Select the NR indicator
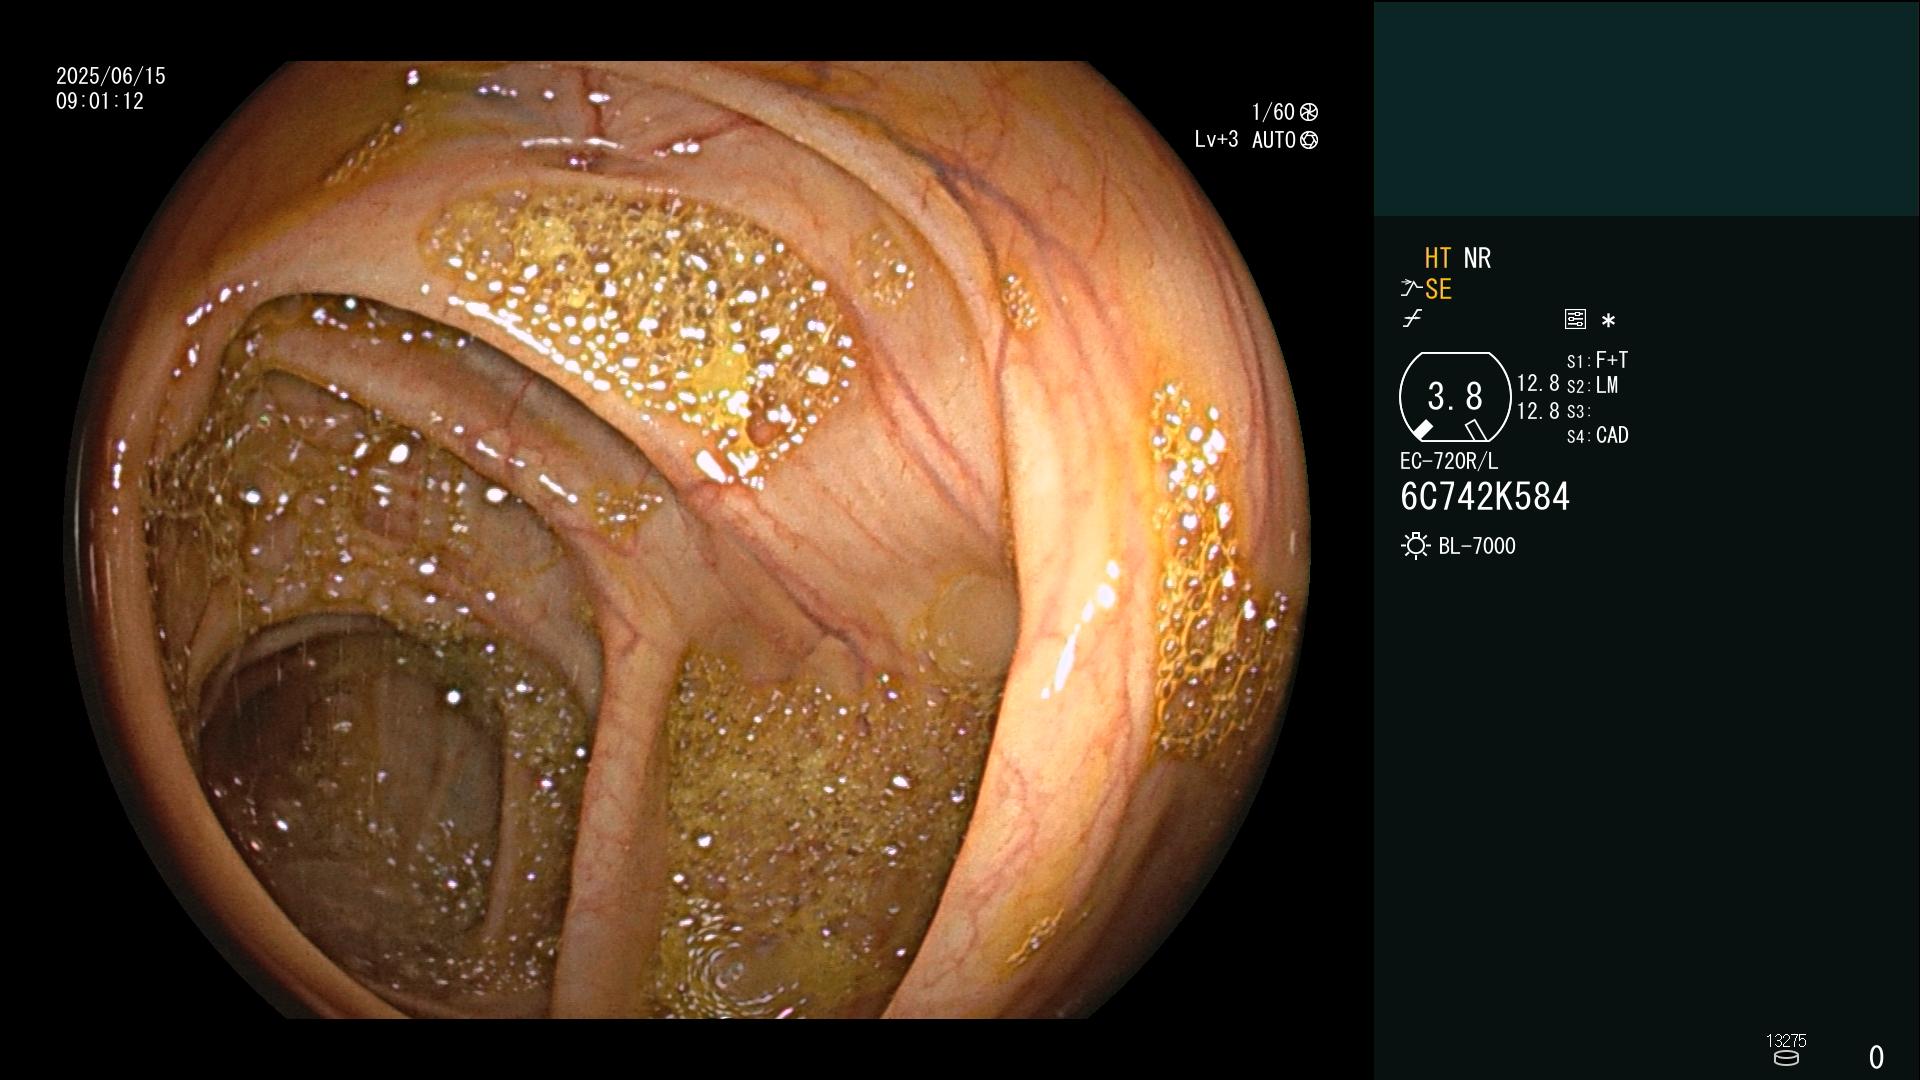Screen dimensions: 1920x1080 click(1477, 258)
